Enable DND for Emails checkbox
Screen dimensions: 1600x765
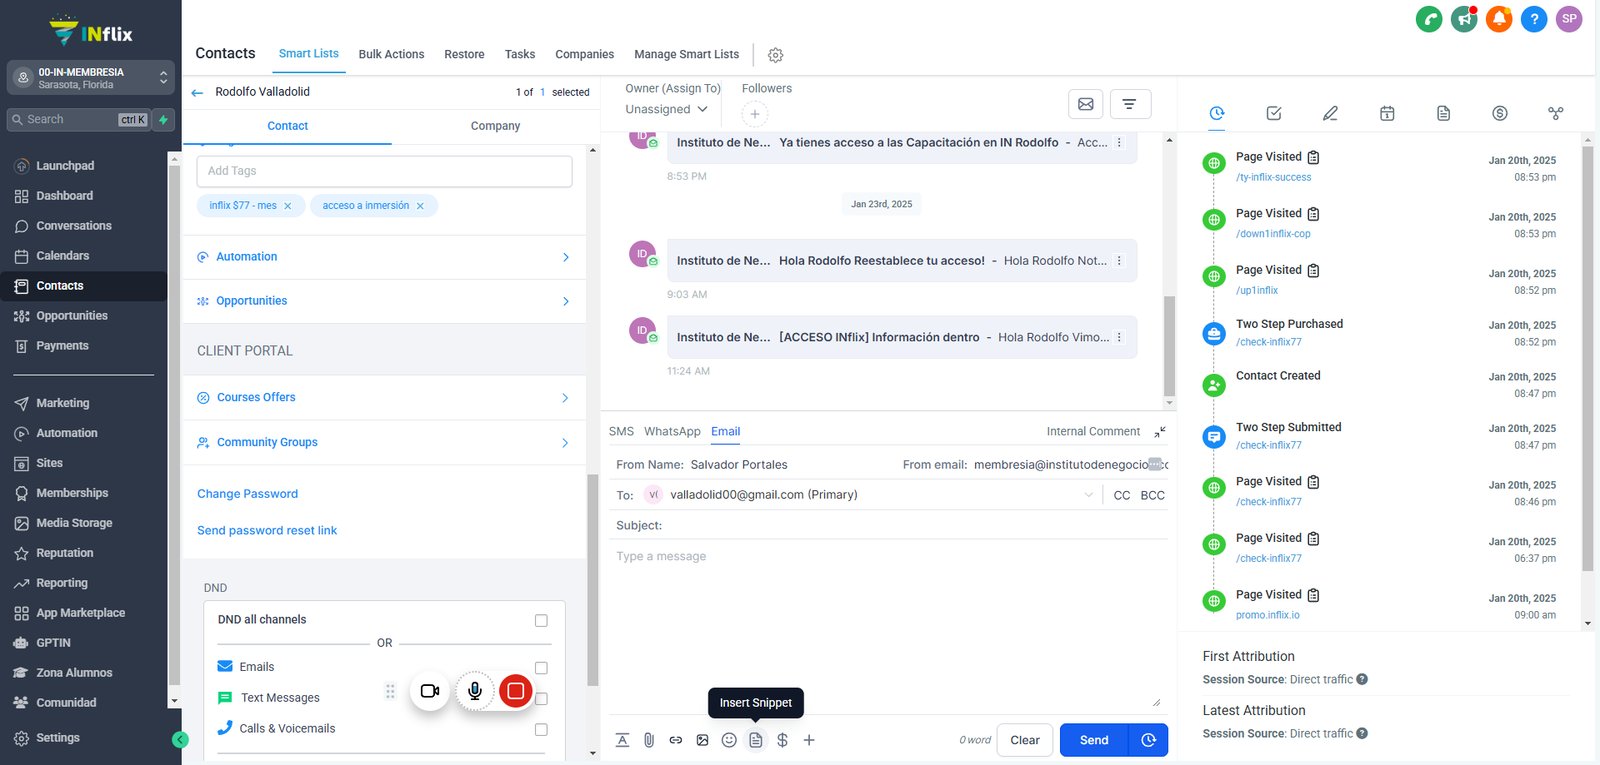[541, 667]
